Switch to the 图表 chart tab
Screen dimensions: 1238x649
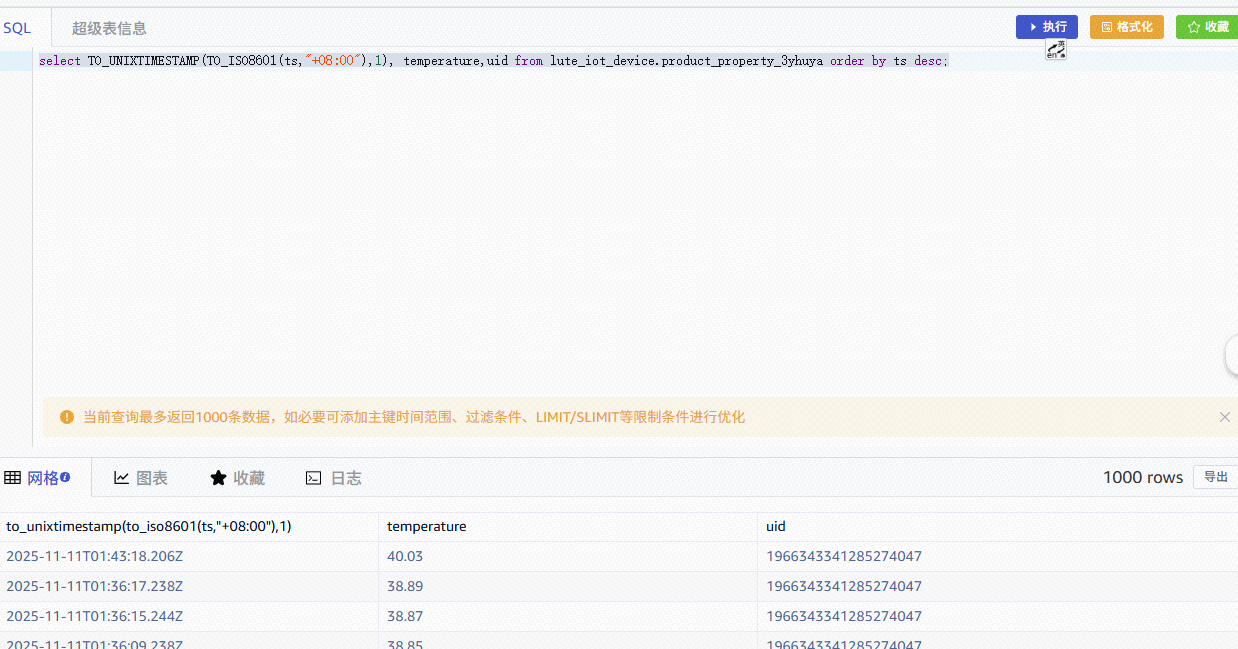[141, 478]
